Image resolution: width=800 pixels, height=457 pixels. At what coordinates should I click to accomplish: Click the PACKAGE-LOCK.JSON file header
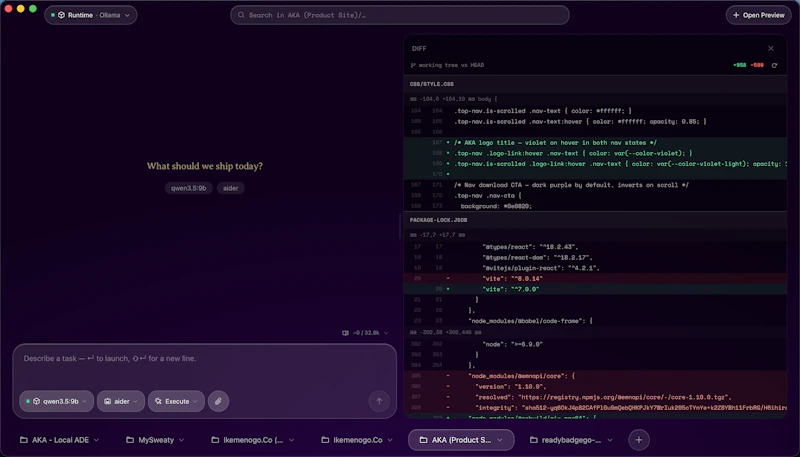[595, 220]
